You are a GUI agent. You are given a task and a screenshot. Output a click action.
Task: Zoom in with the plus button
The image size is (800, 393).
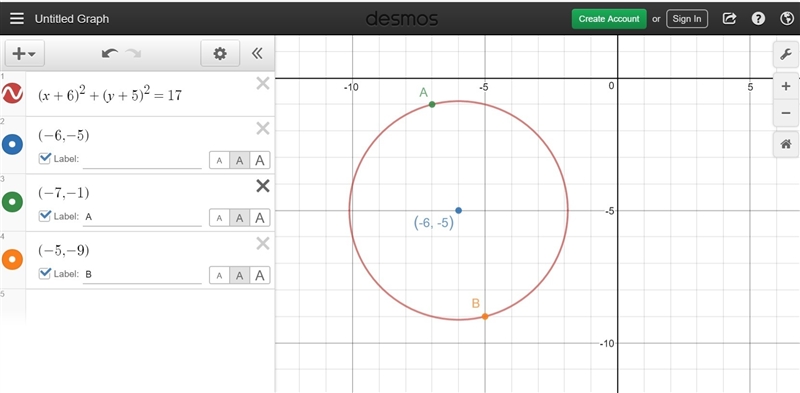(x=786, y=87)
